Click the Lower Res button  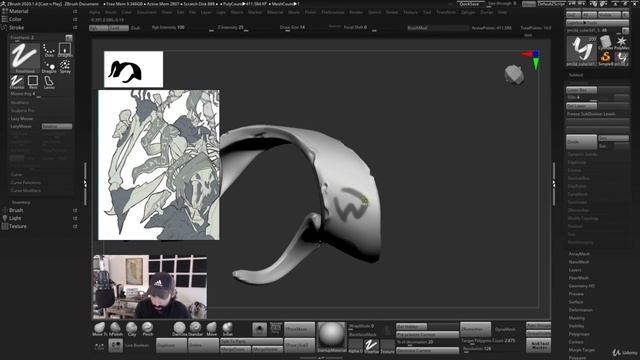click(x=582, y=89)
